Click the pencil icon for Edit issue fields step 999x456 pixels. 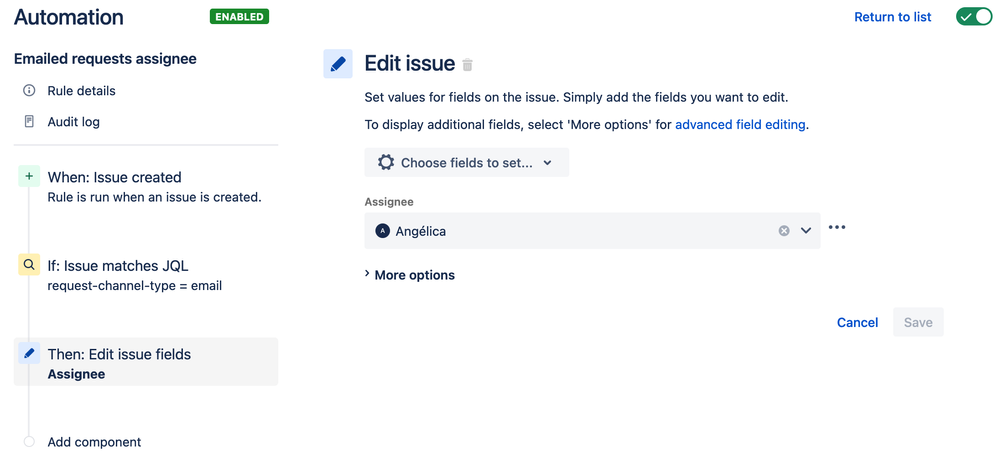pyautogui.click(x=29, y=353)
